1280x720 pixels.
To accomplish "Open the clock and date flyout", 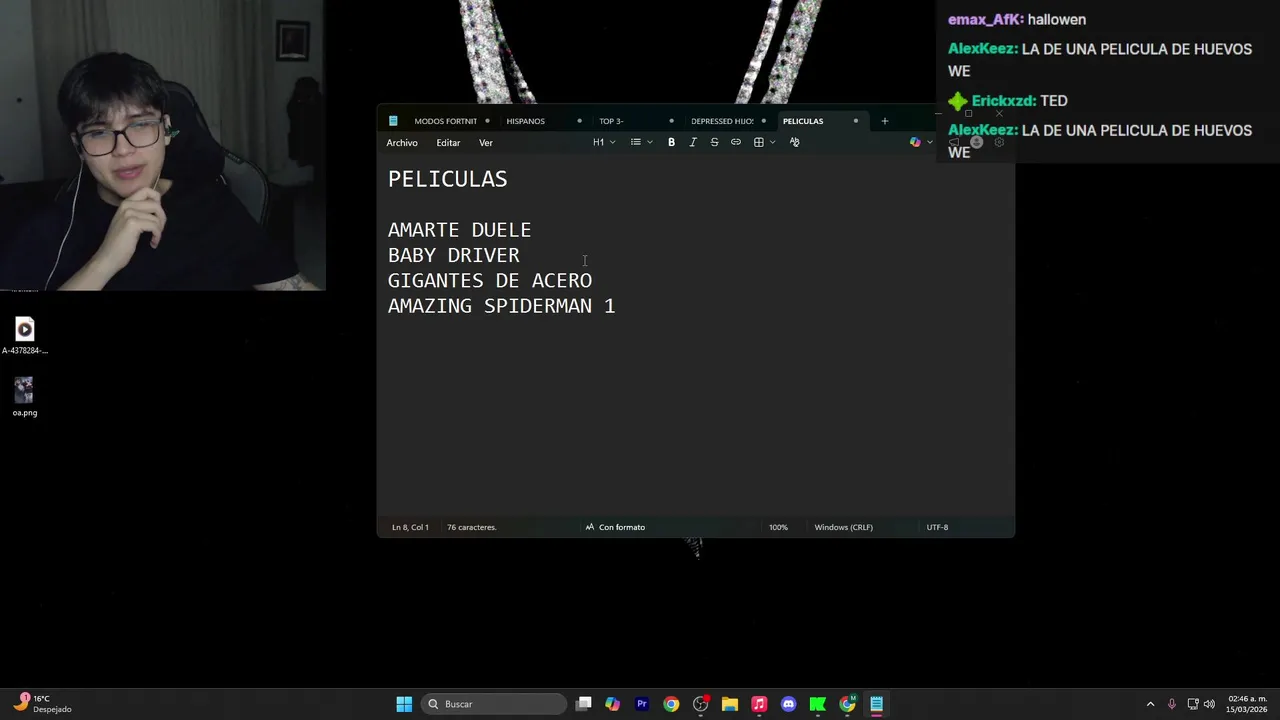I will [1247, 704].
